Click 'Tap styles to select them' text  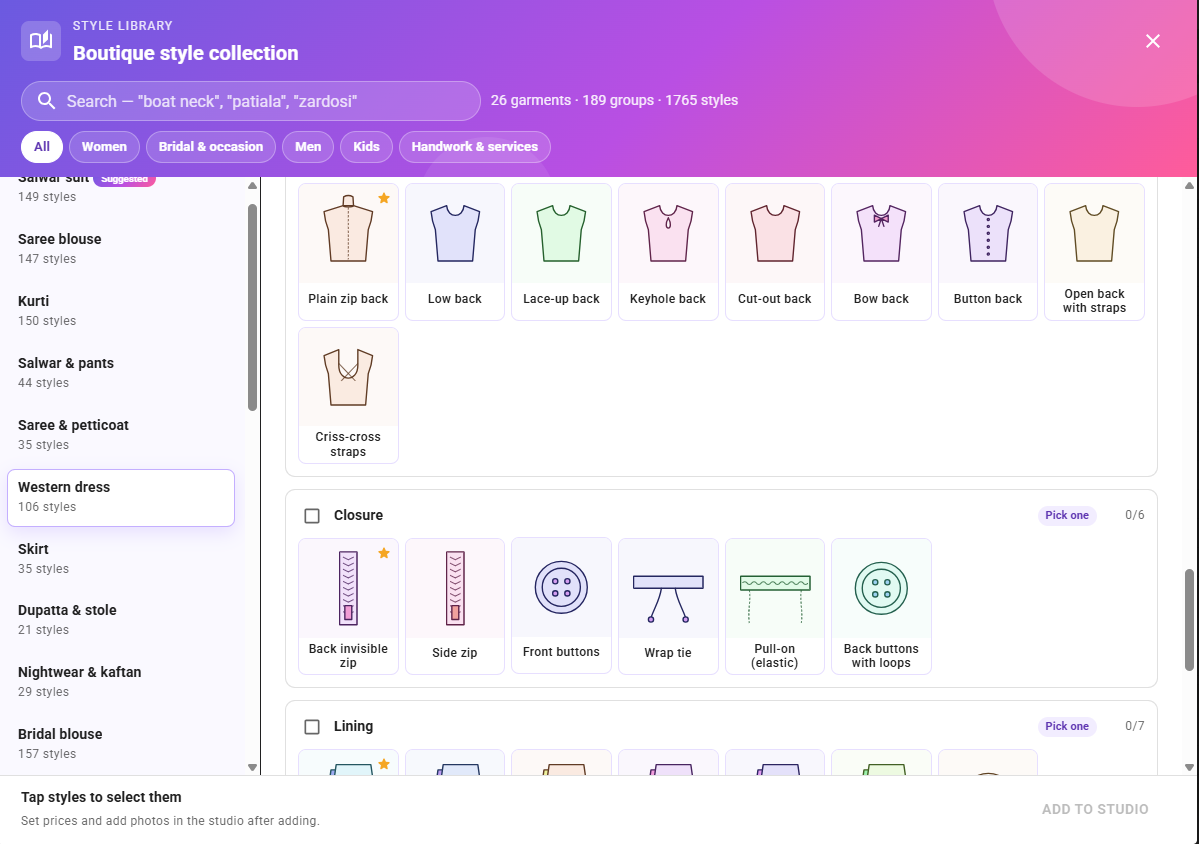coord(101,797)
